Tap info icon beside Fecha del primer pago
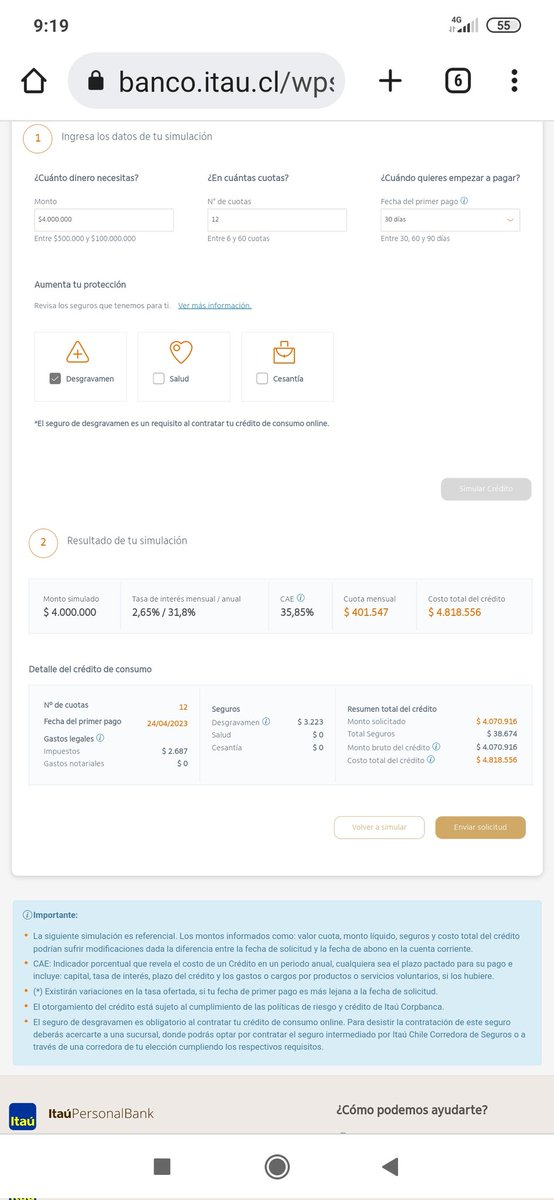554x1200 pixels. (464, 200)
